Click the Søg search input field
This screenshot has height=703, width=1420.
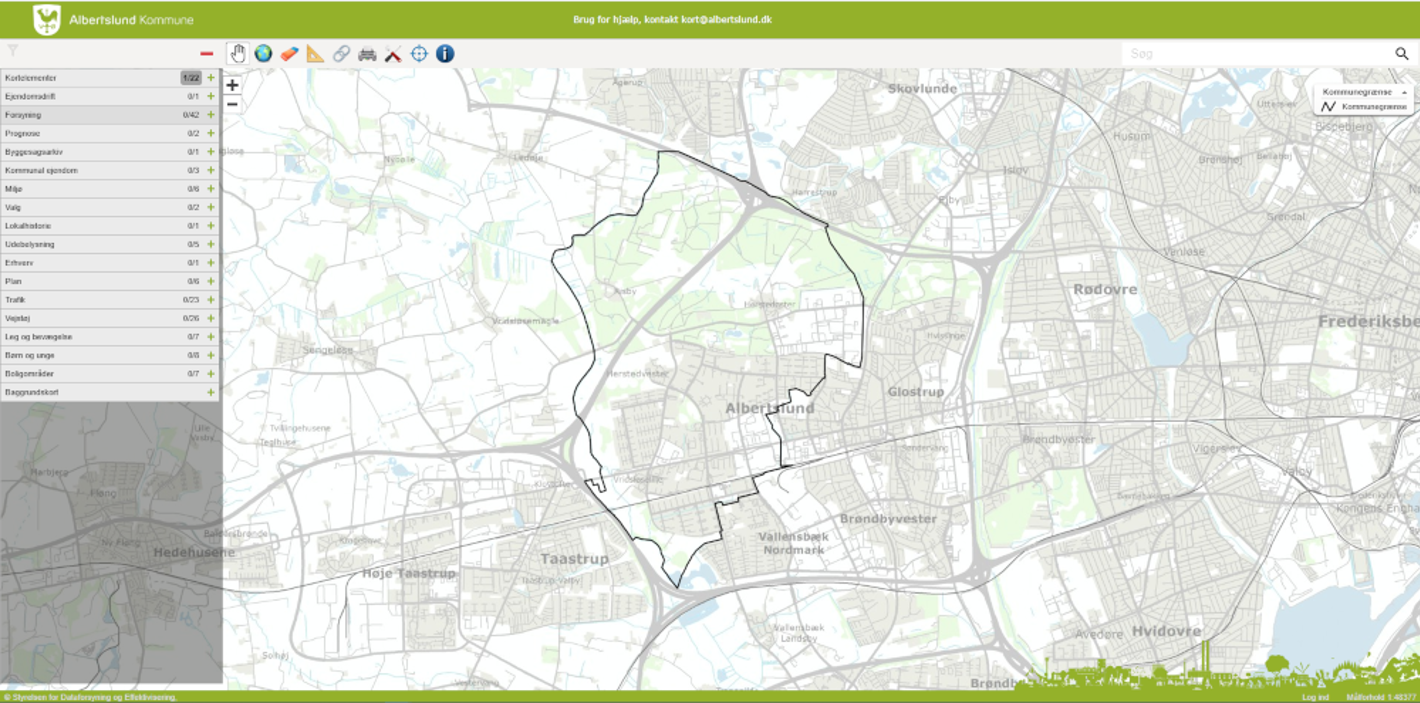(x=1255, y=54)
